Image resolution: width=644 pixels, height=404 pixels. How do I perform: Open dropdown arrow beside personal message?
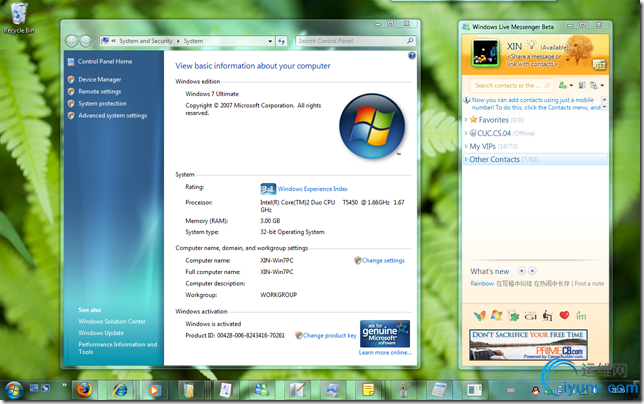point(568,60)
